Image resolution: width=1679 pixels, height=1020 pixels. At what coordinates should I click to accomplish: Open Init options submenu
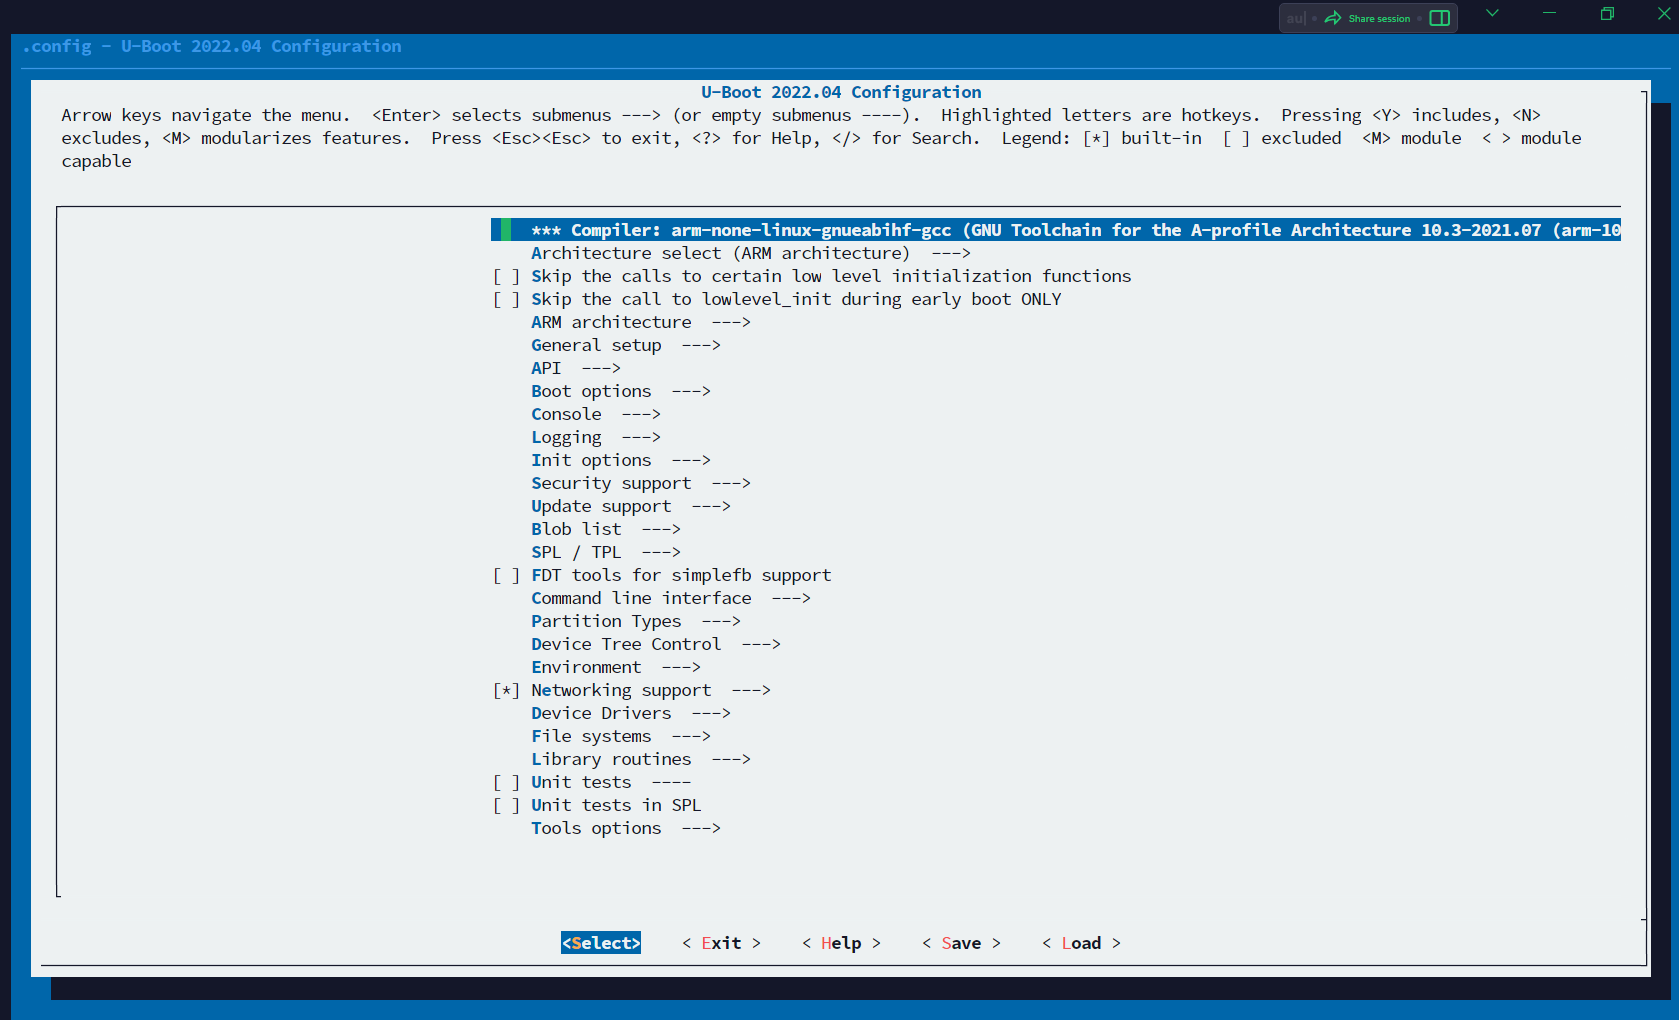[620, 461]
